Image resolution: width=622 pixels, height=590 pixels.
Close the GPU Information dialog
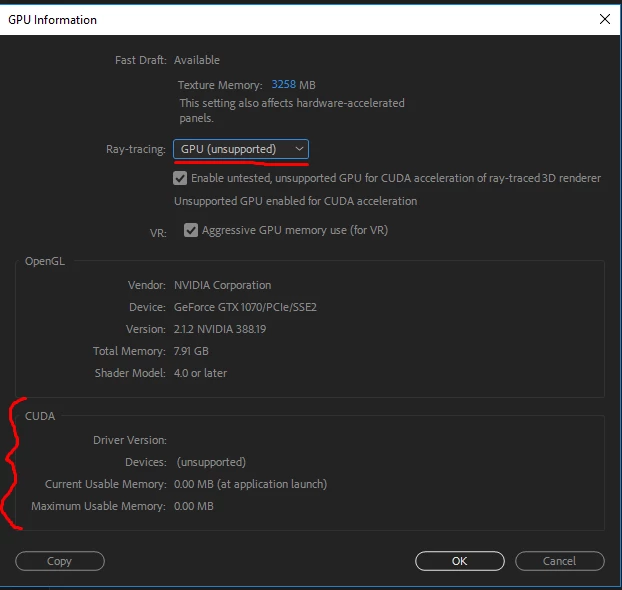click(605, 19)
